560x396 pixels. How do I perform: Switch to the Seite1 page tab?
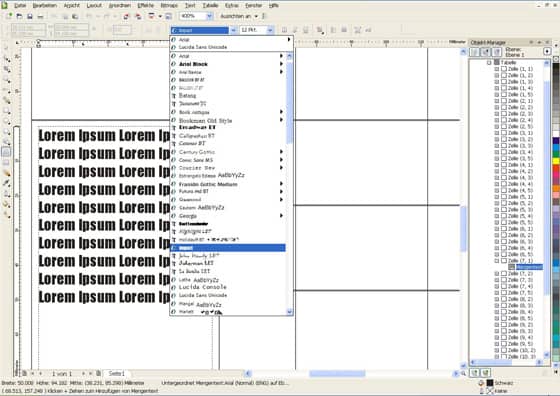click(116, 374)
